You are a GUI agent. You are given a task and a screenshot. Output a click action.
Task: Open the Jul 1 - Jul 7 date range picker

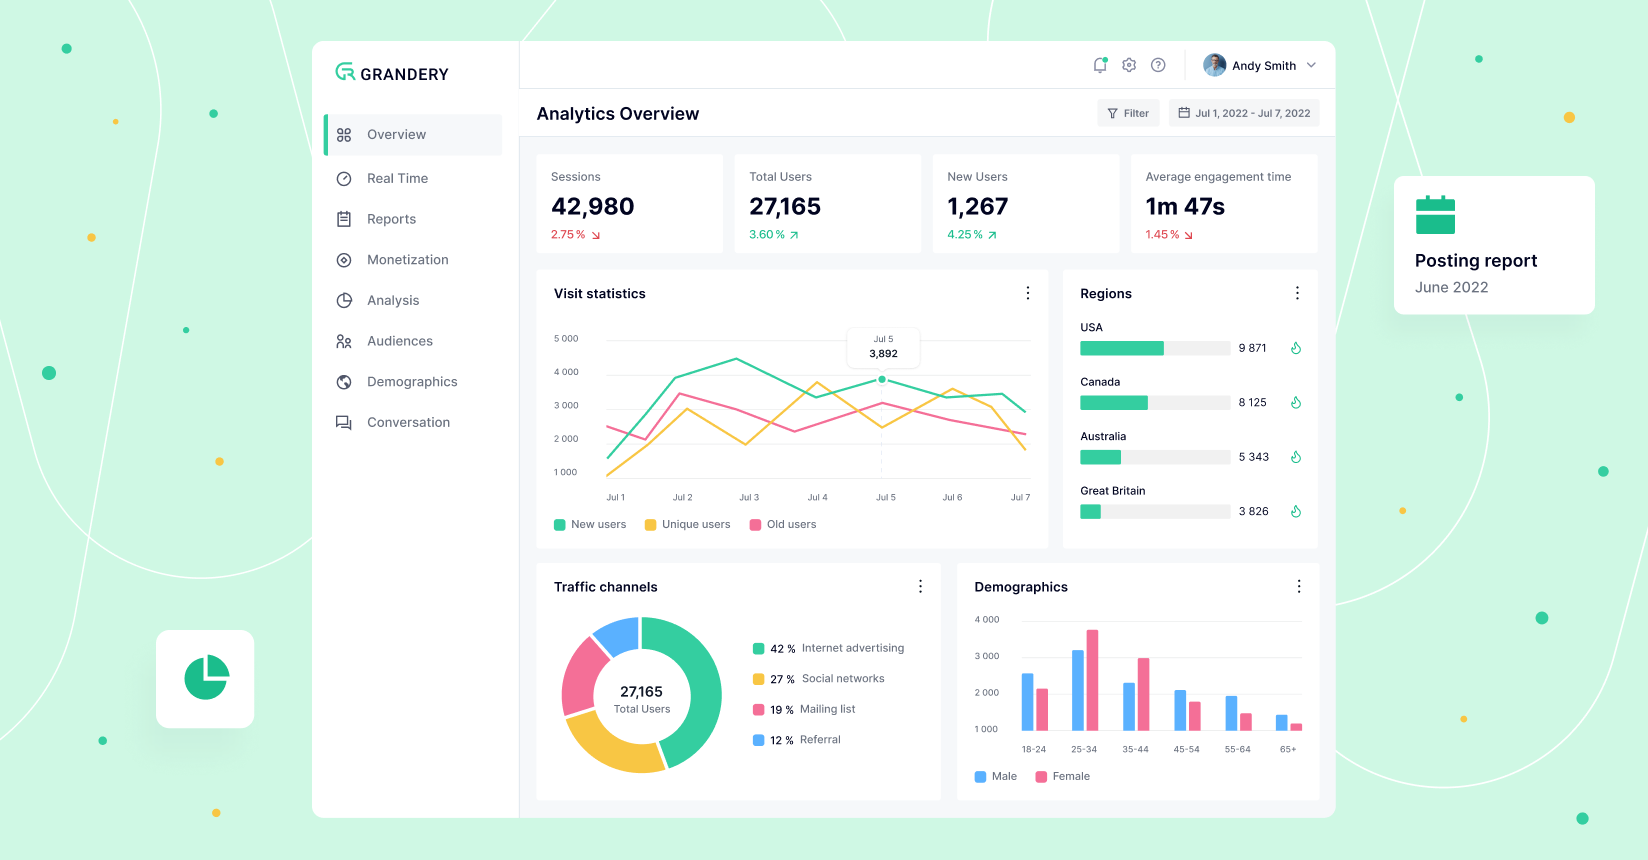point(1244,113)
